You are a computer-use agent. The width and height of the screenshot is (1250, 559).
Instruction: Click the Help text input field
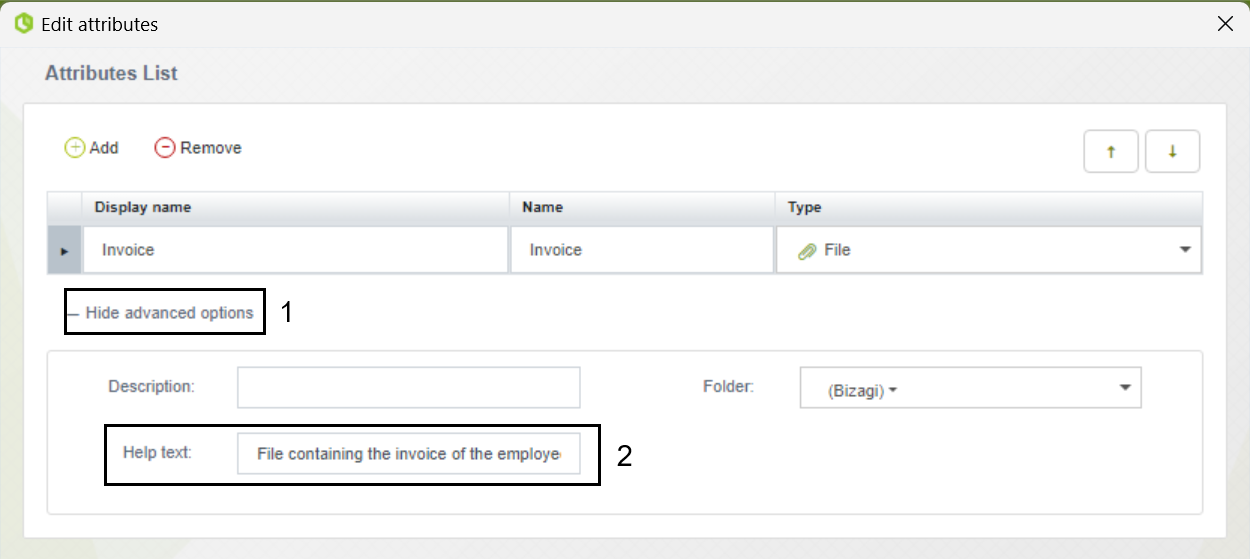pyautogui.click(x=408, y=453)
